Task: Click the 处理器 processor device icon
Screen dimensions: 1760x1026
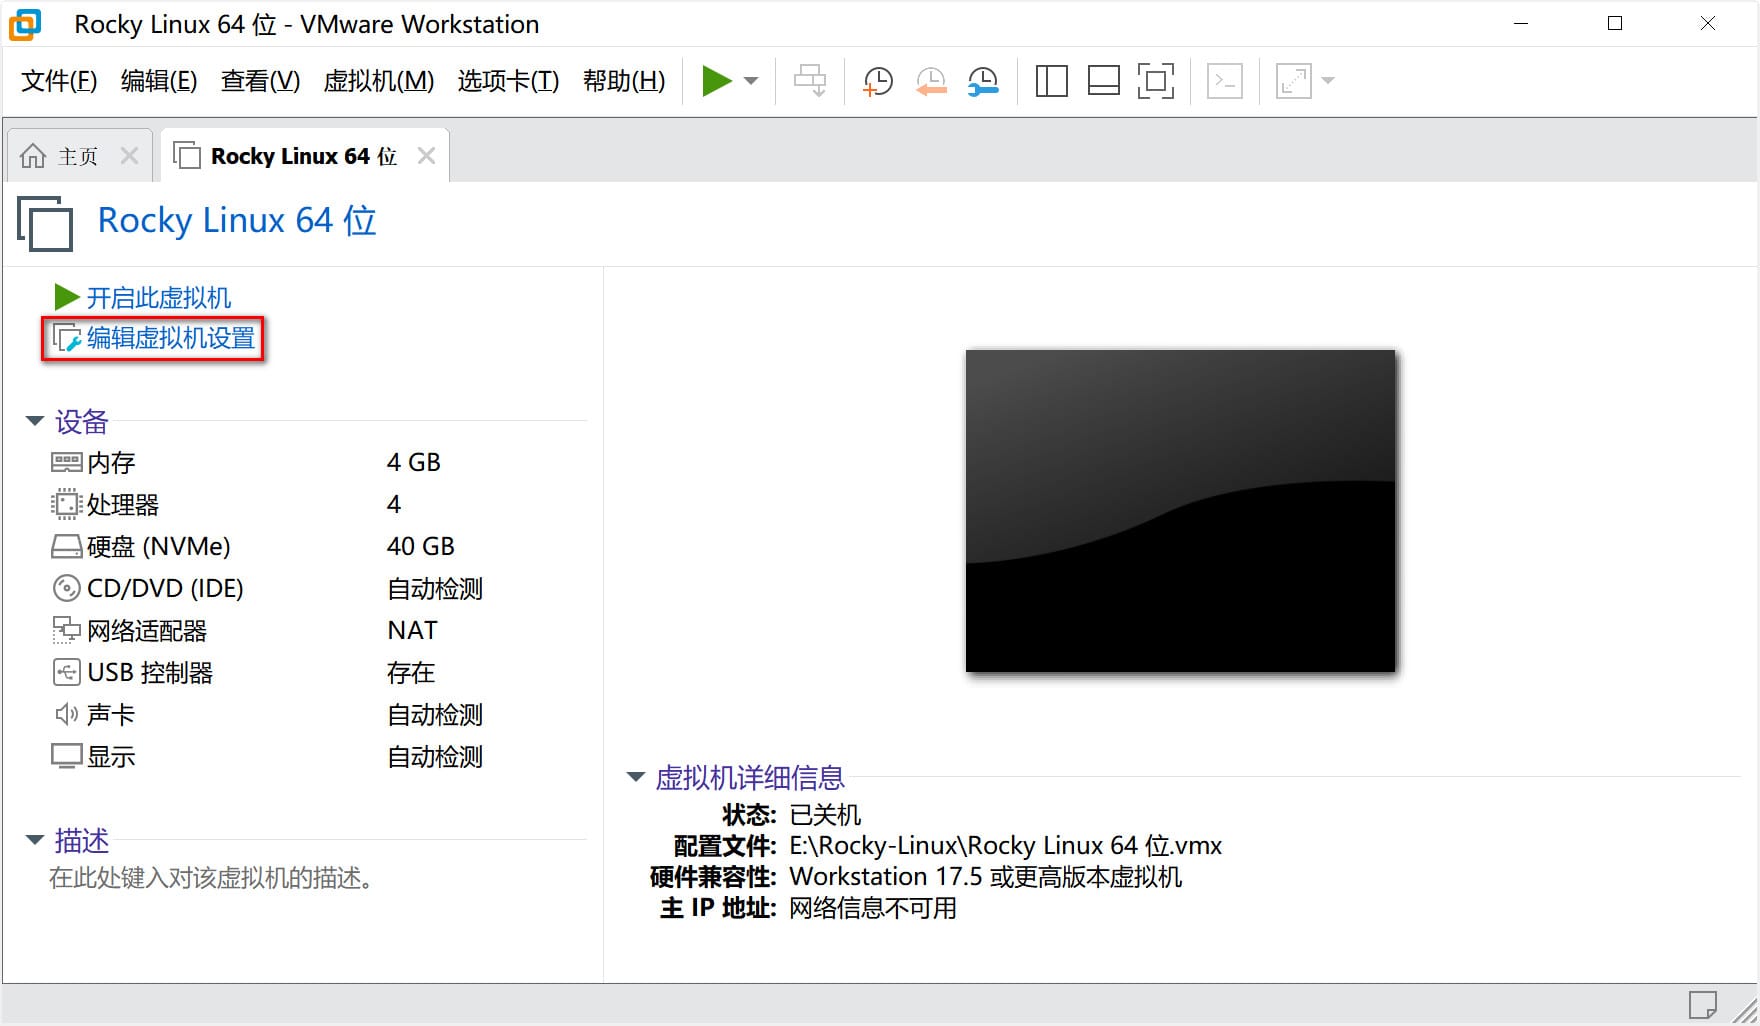Action: [x=66, y=504]
